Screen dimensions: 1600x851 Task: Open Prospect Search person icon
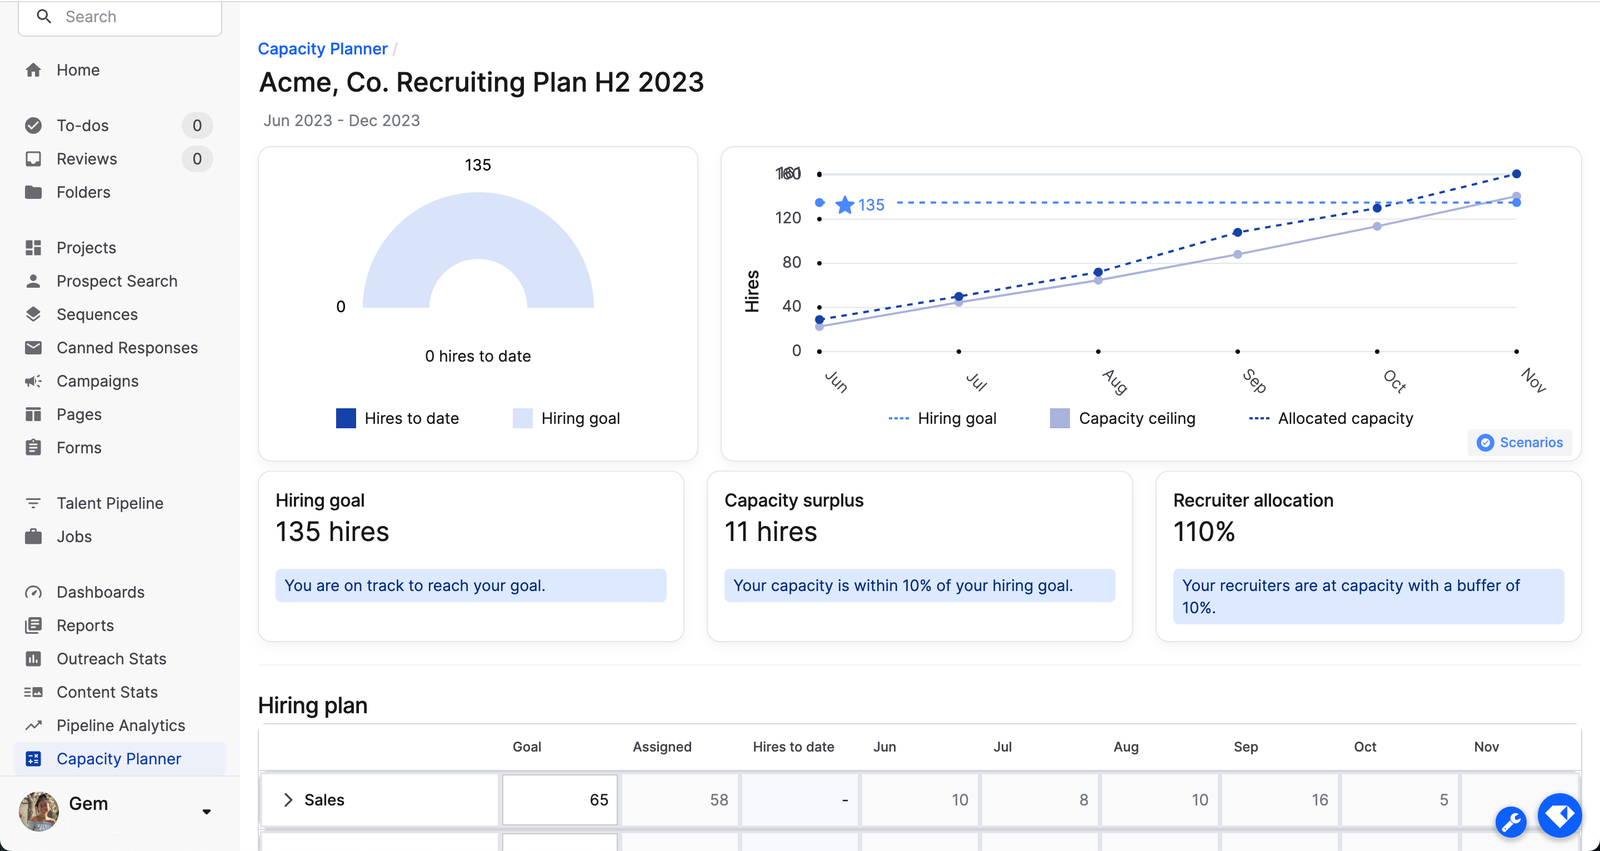pyautogui.click(x=34, y=281)
